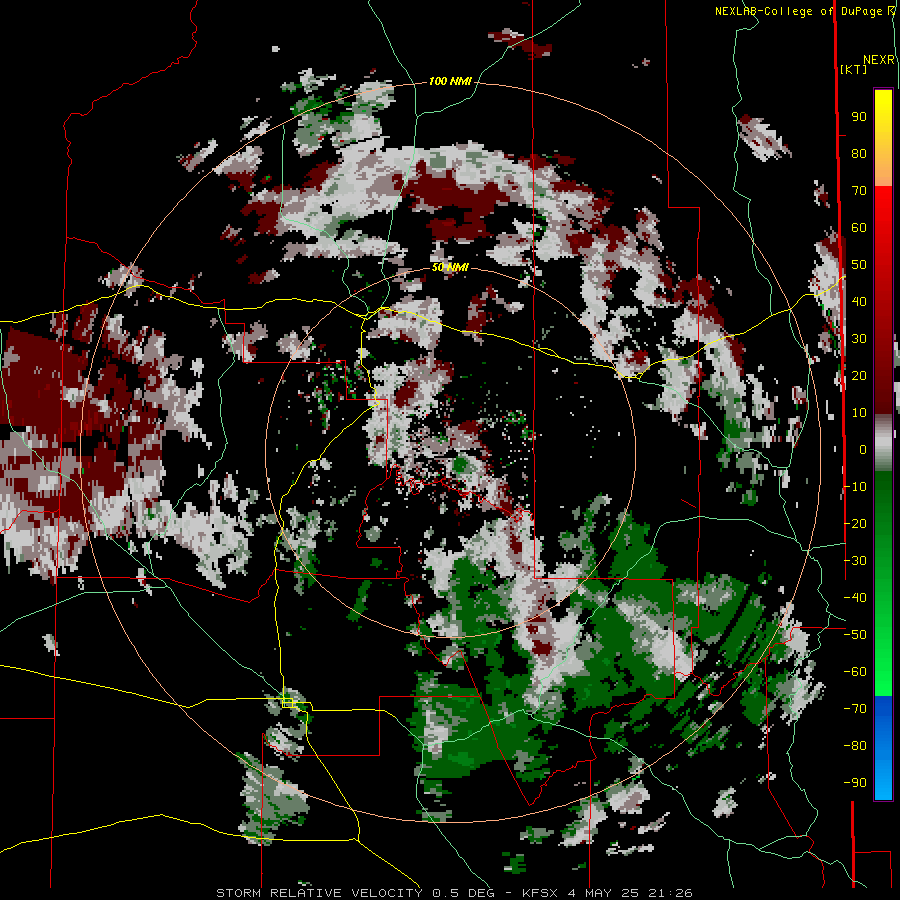
Task: Click the -60 value on the velocity scale
Action: pyautogui.click(x=855, y=672)
